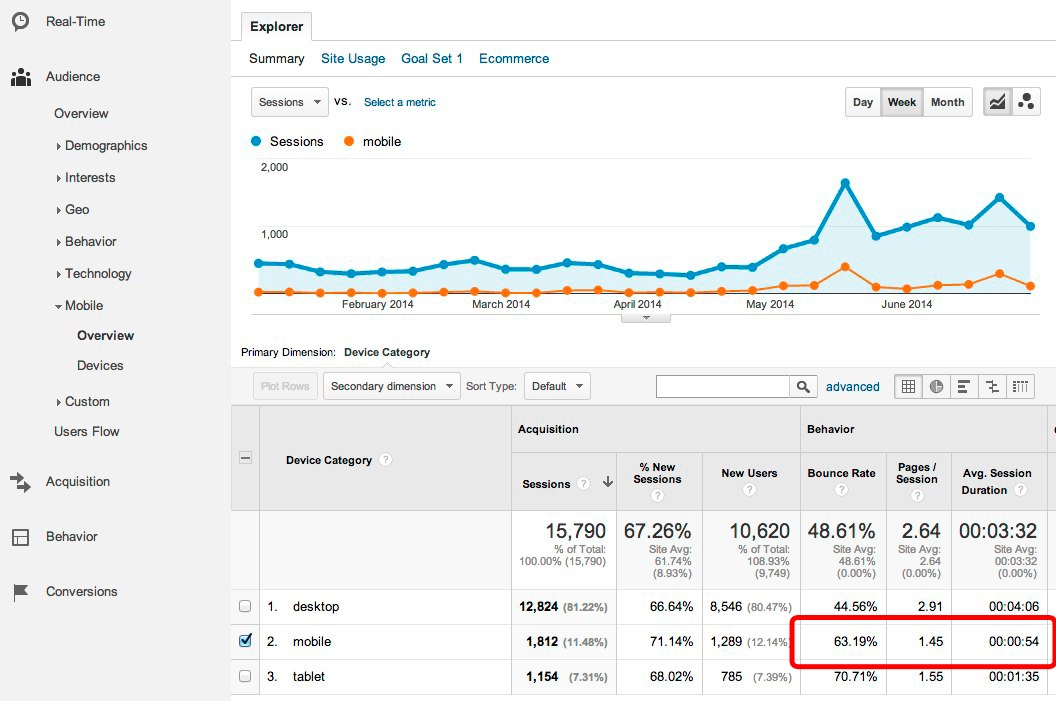Viewport: 1056px width, 701px height.
Task: Set graph interval to Month
Action: coord(947,102)
